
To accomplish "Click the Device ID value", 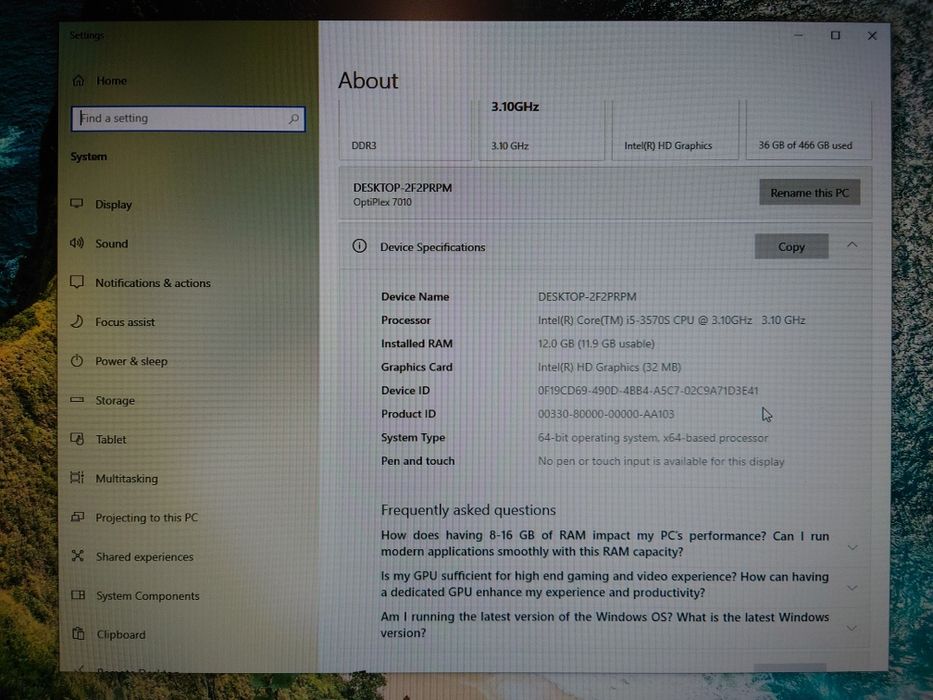I will (x=648, y=390).
